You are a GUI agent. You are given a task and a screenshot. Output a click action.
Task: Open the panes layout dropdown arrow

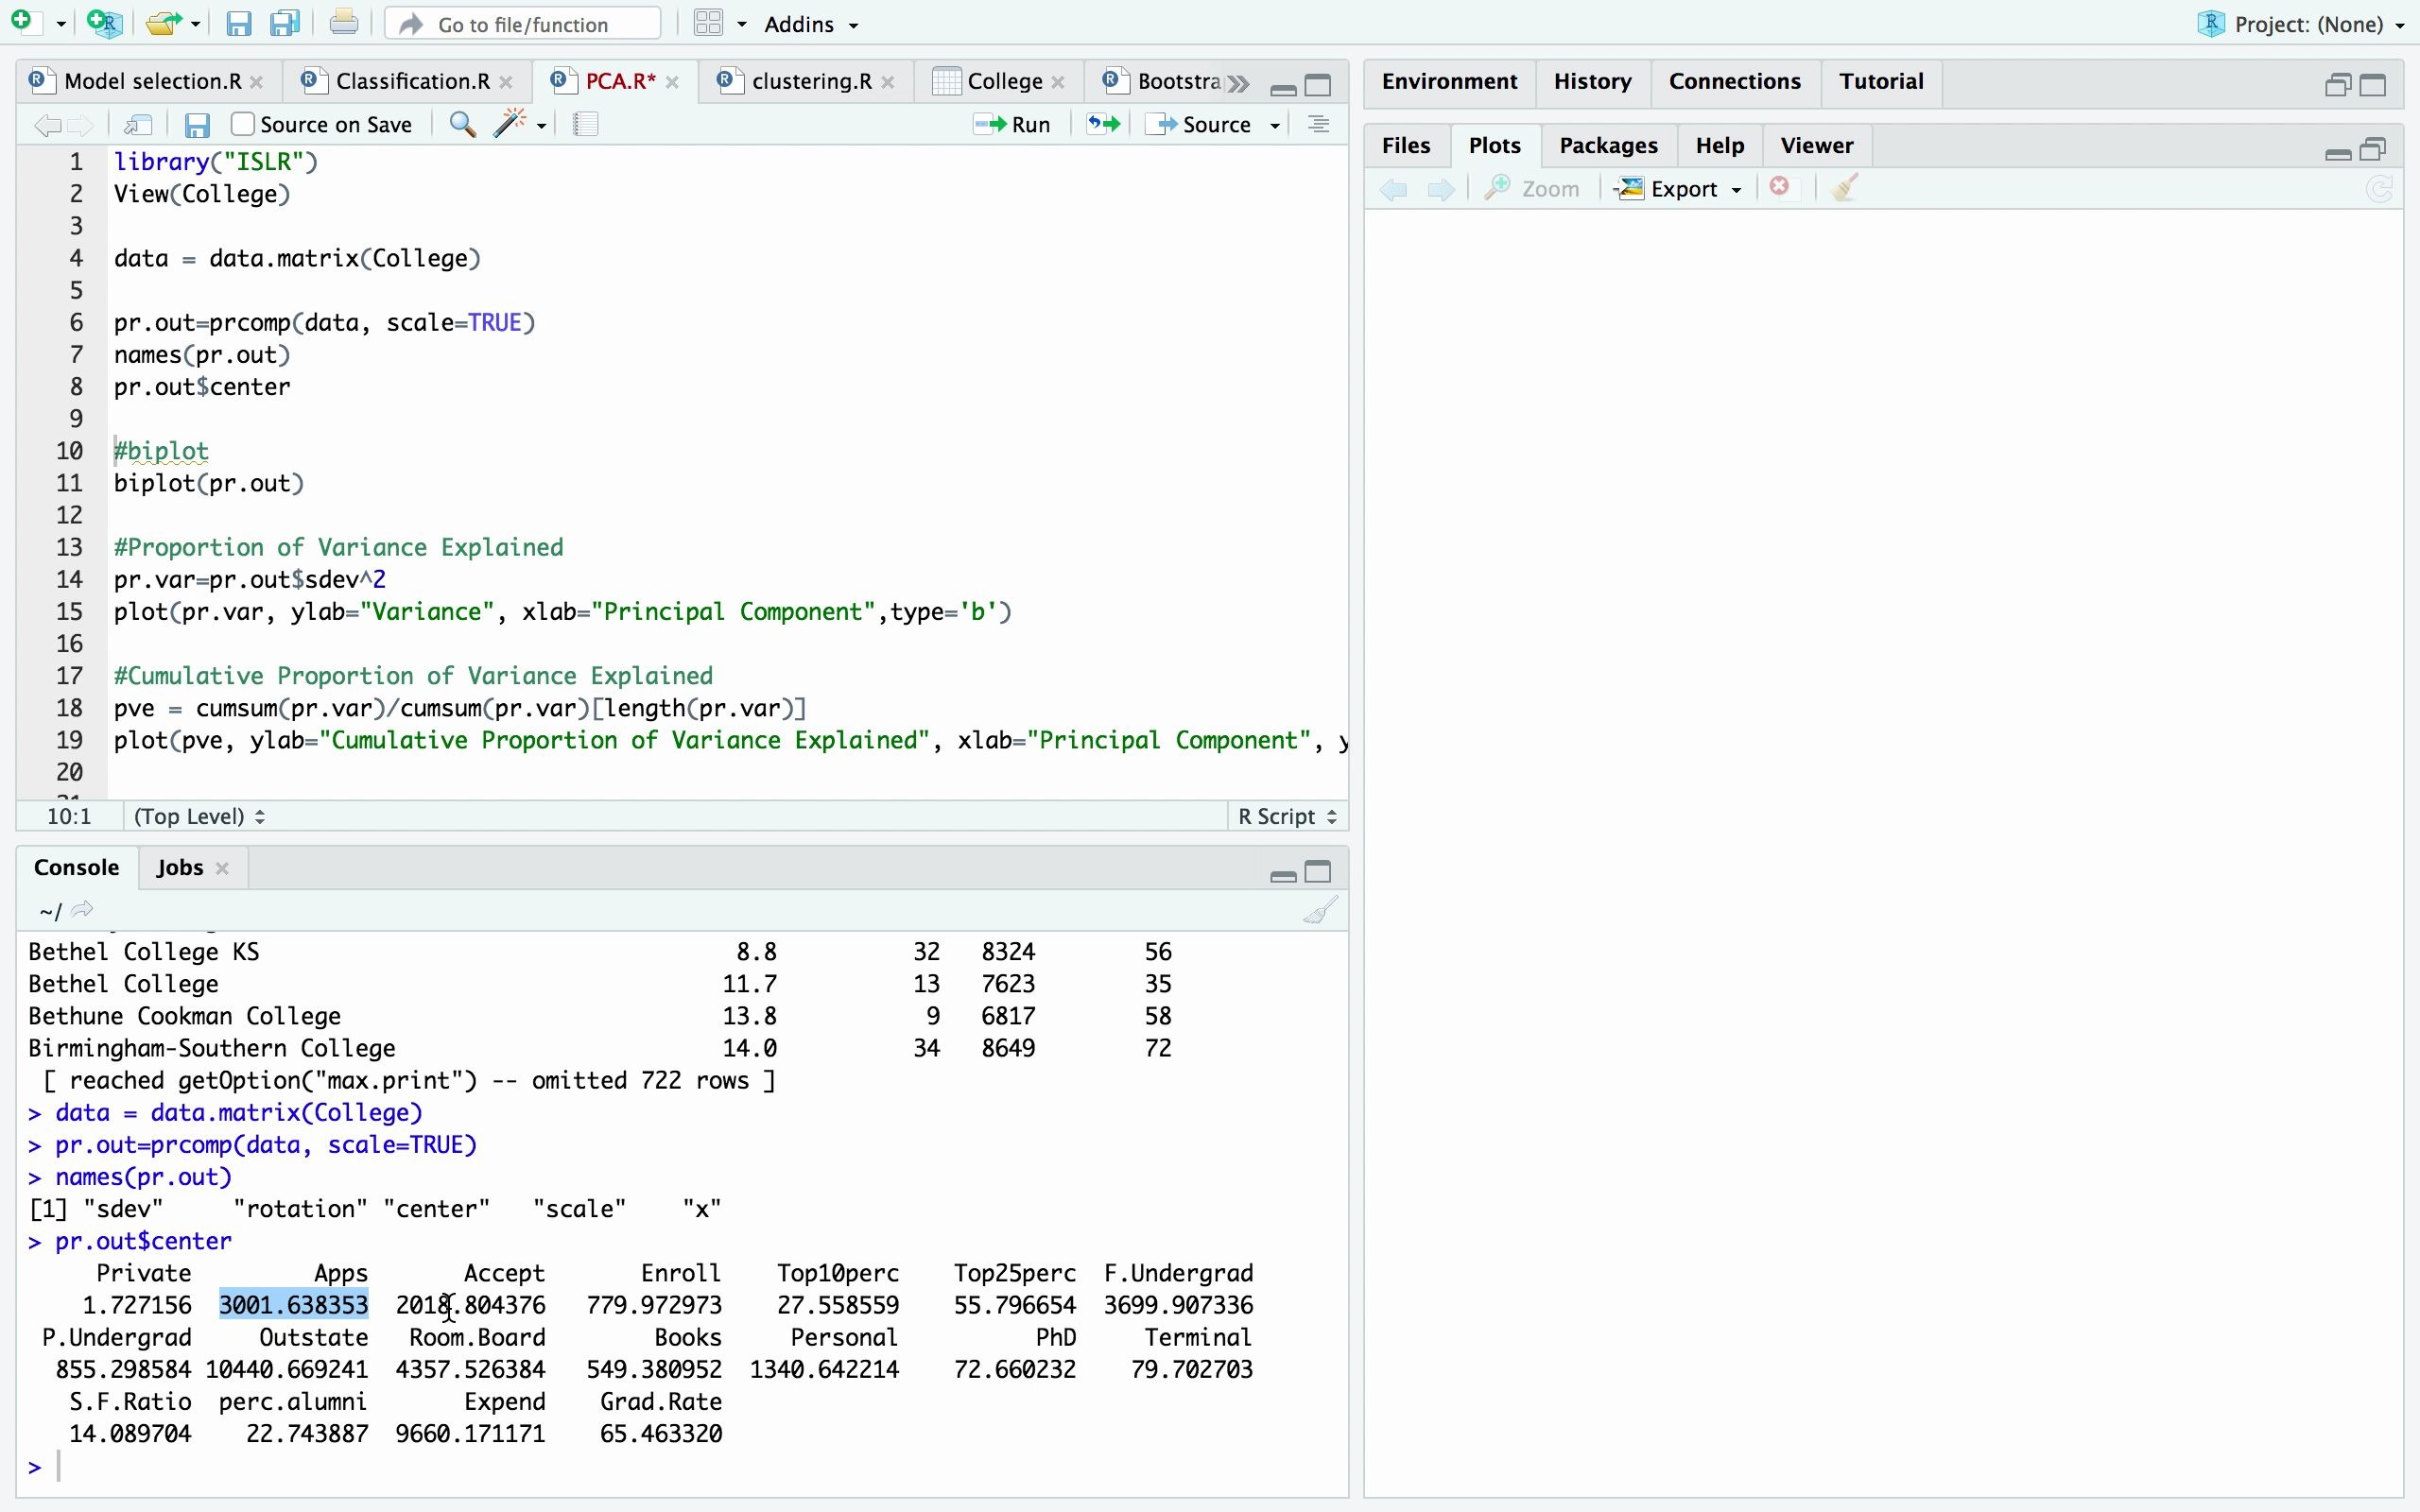(742, 24)
